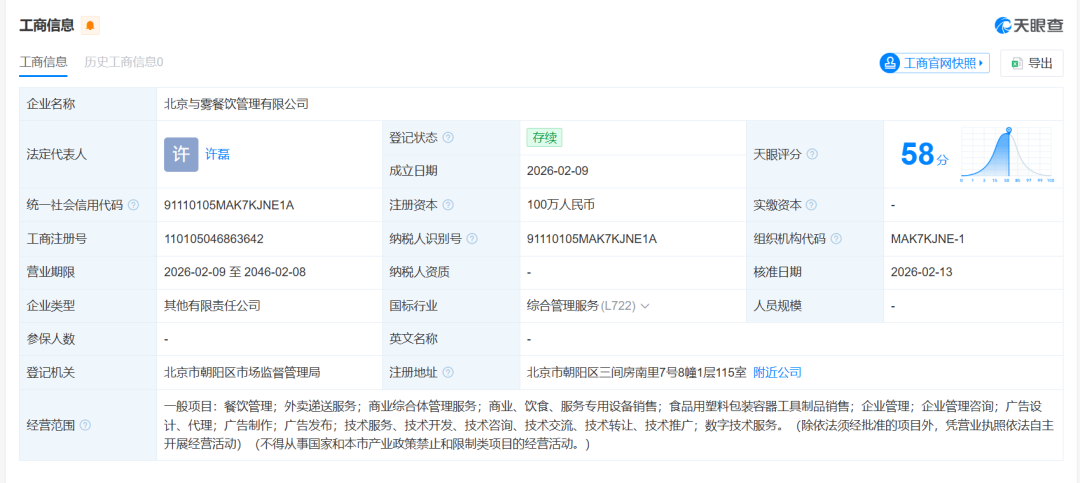Open the 许磊 legal representative link
Screen dimensions: 1080x483
(x=217, y=155)
